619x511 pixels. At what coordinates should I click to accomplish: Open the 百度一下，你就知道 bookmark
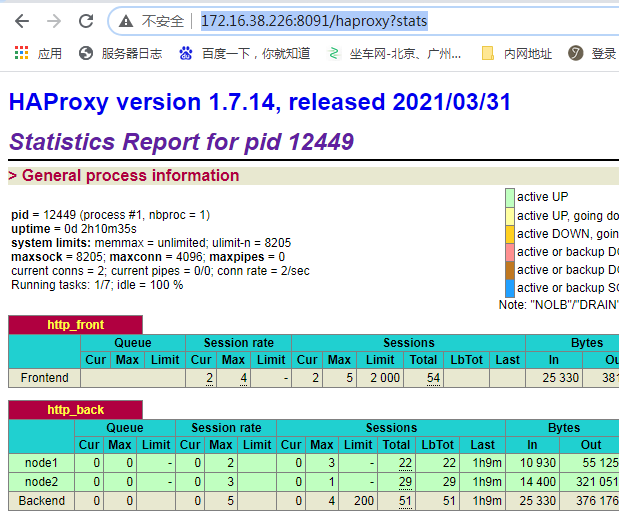pyautogui.click(x=244, y=53)
